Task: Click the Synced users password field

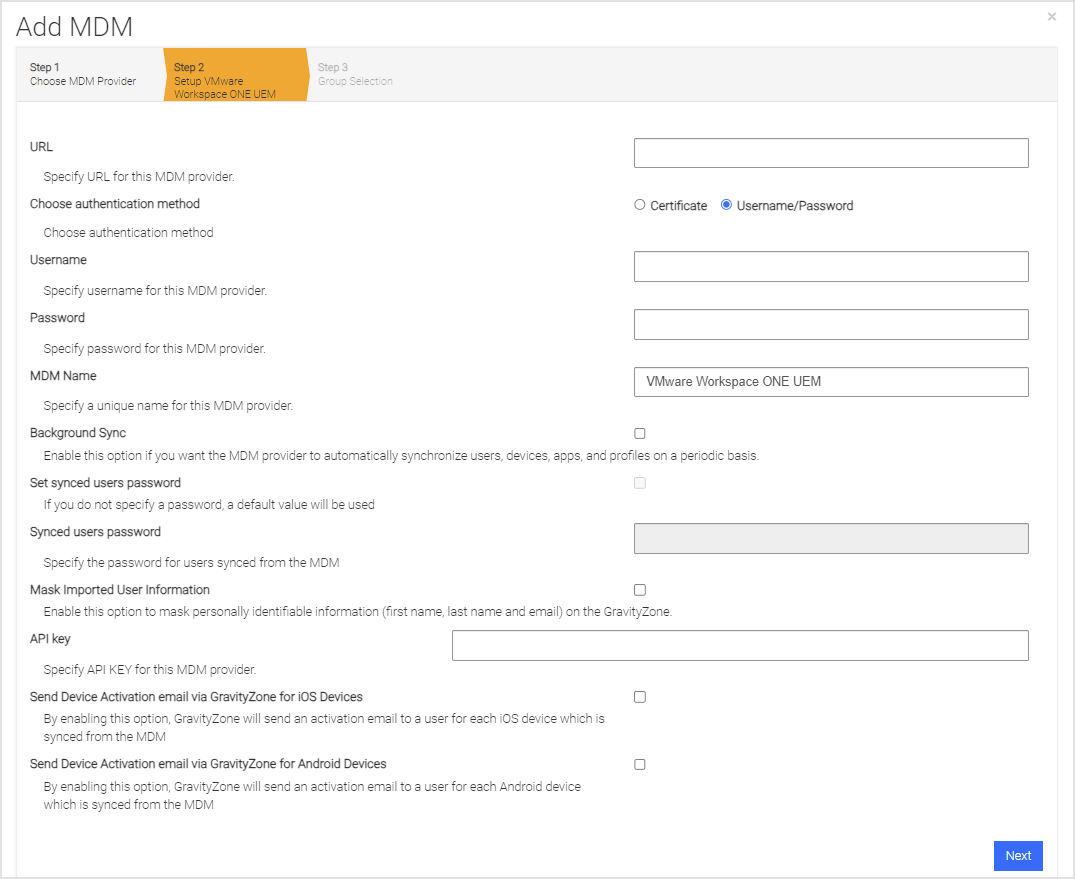Action: point(830,538)
